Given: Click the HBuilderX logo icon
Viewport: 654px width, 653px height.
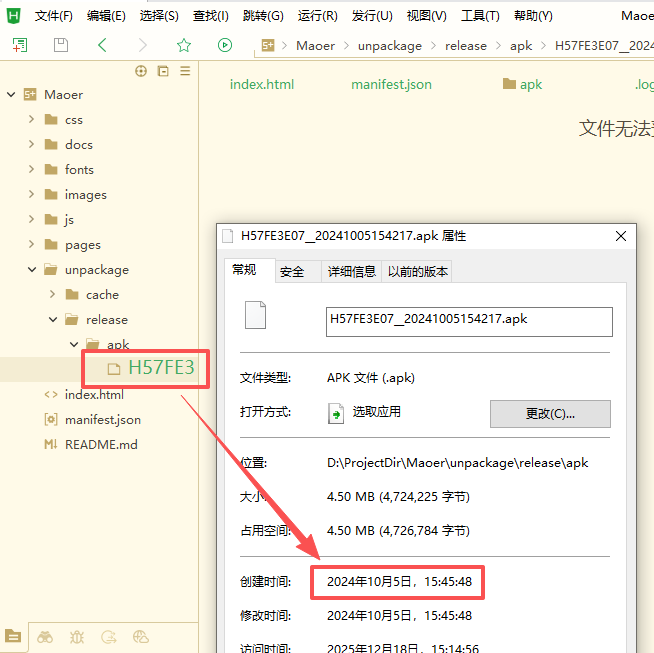Looking at the screenshot, I should pyautogui.click(x=13, y=16).
